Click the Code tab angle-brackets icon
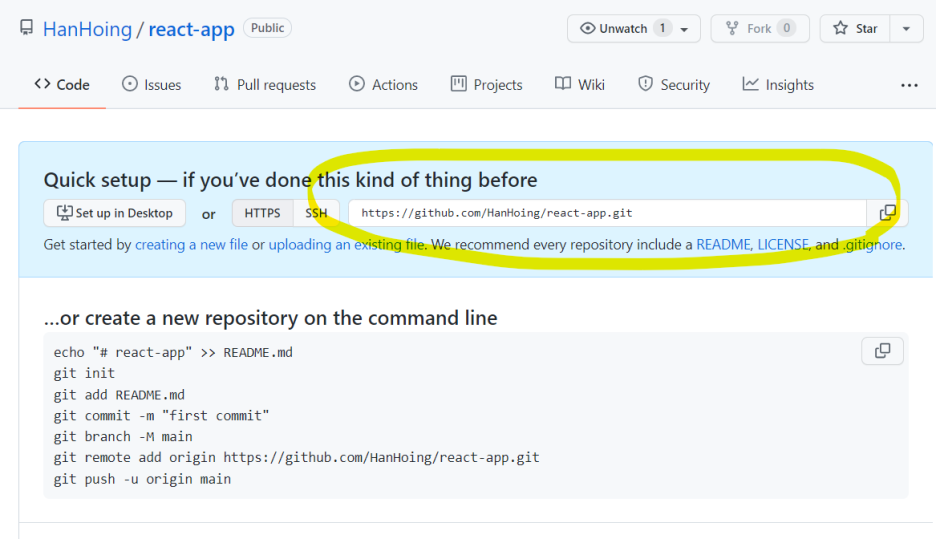Image resolution: width=936 pixels, height=539 pixels. click(x=42, y=84)
